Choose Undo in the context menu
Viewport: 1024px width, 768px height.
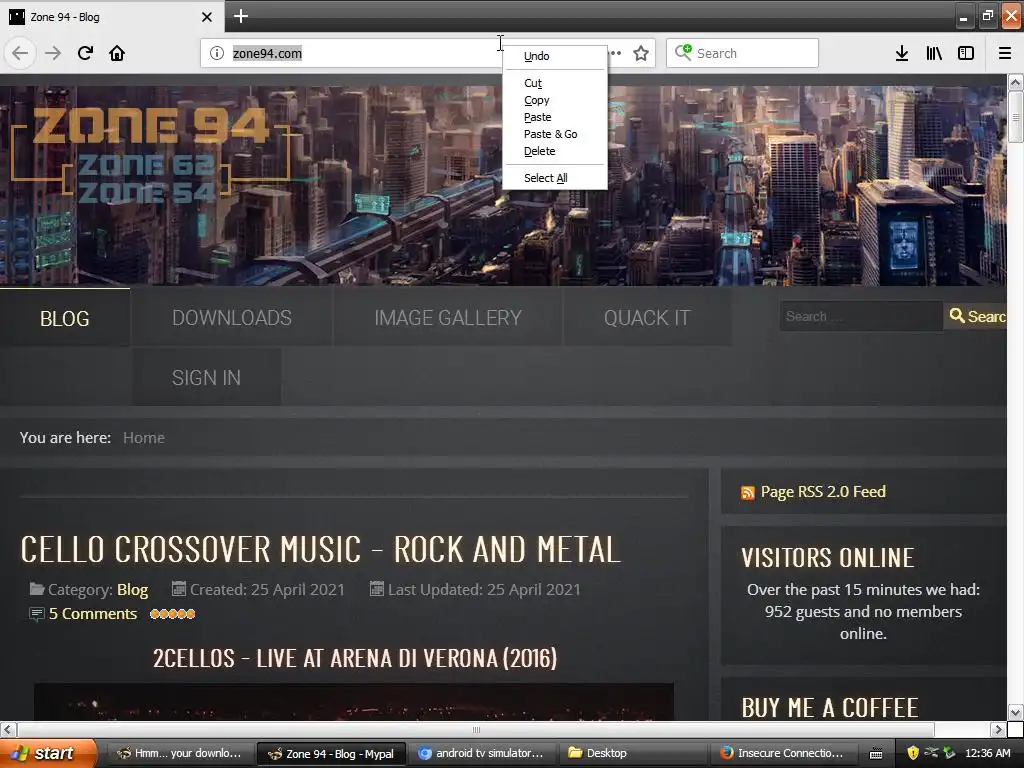[x=555, y=56]
